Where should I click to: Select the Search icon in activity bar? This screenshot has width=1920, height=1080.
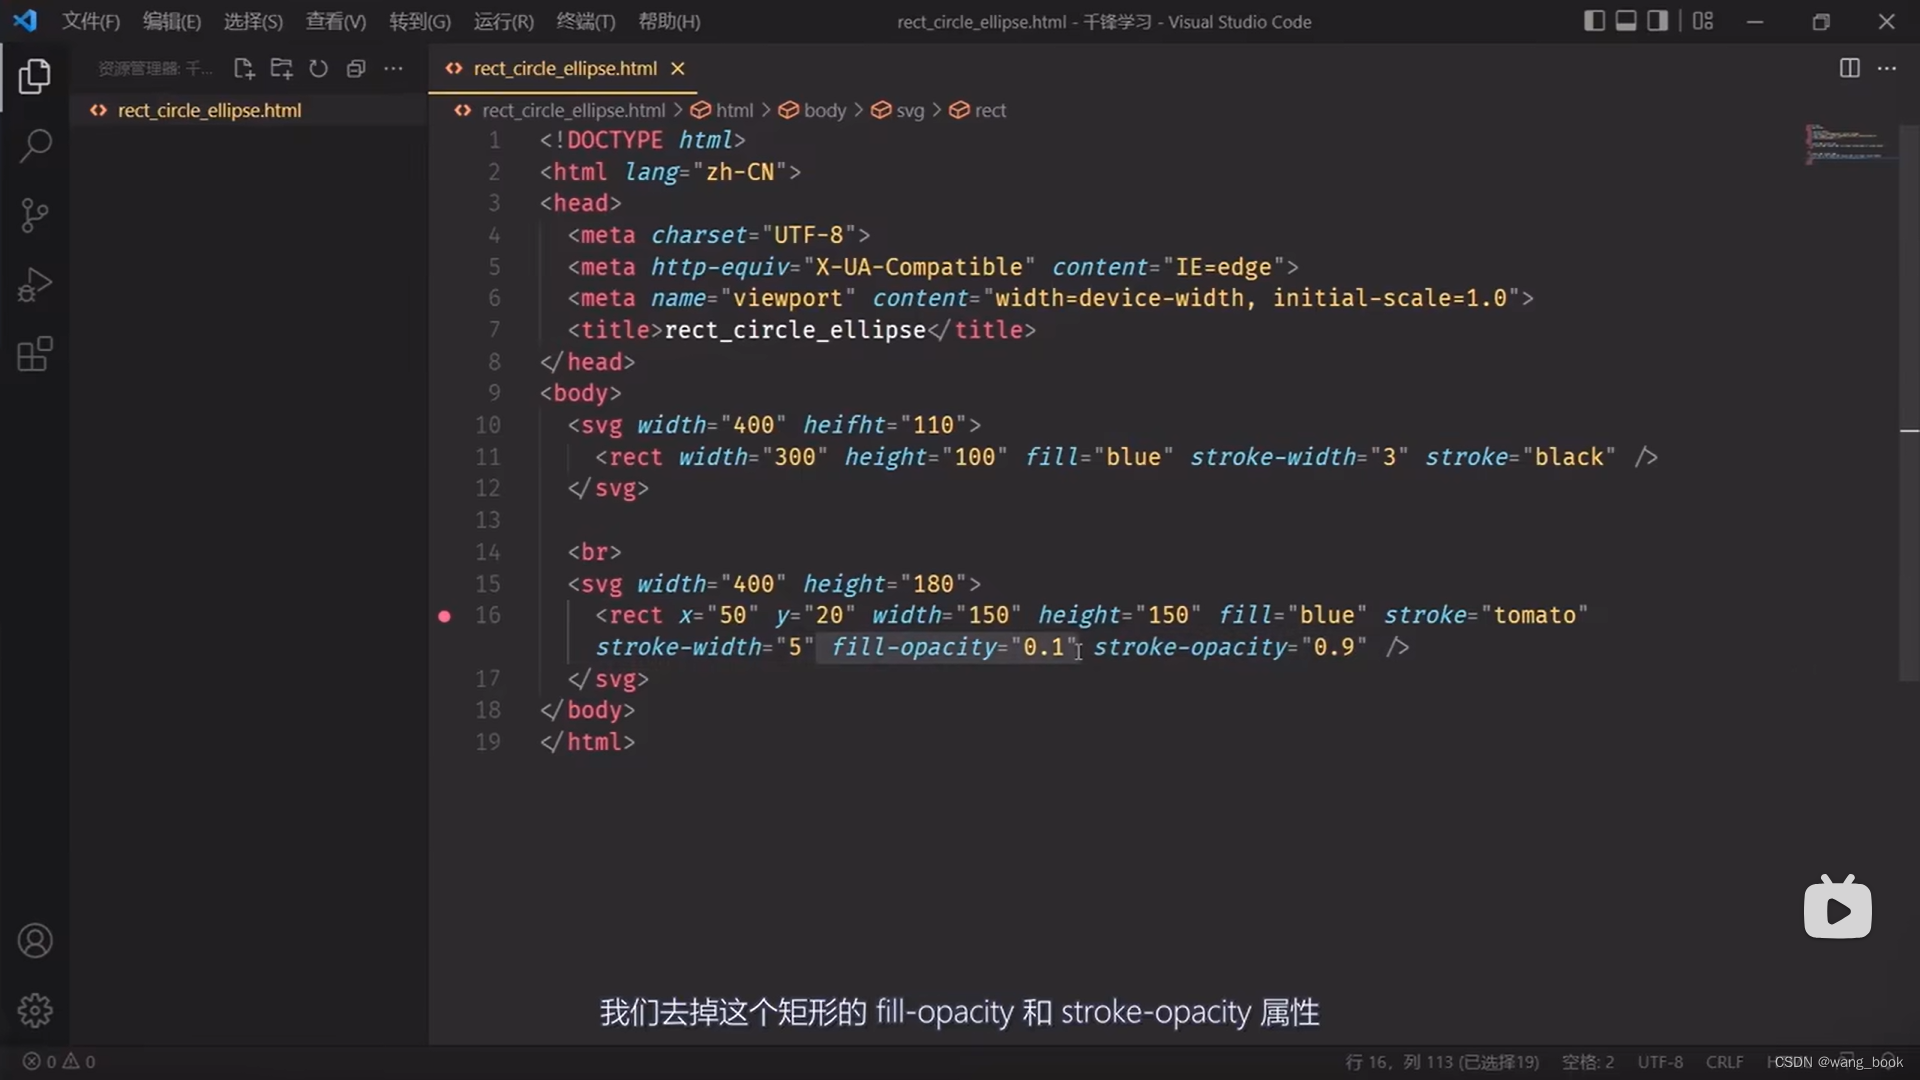35,146
